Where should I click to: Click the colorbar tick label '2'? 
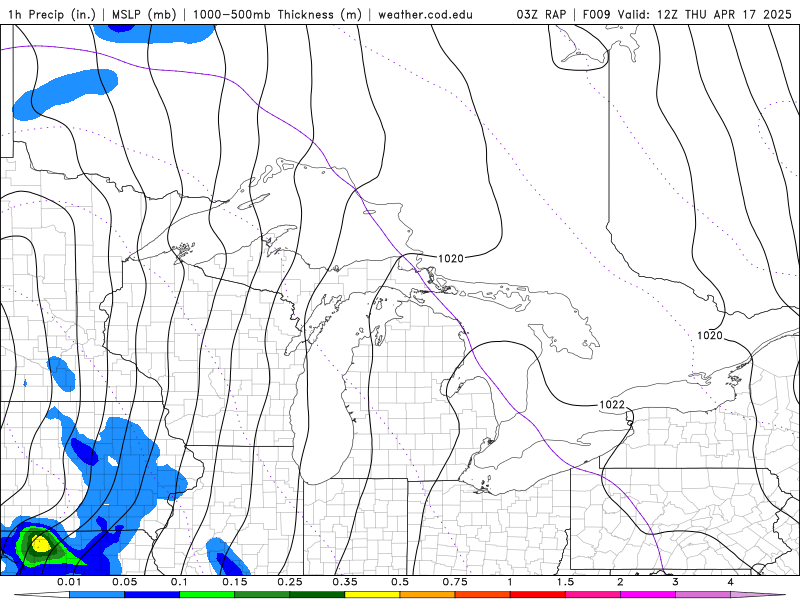(x=620, y=582)
